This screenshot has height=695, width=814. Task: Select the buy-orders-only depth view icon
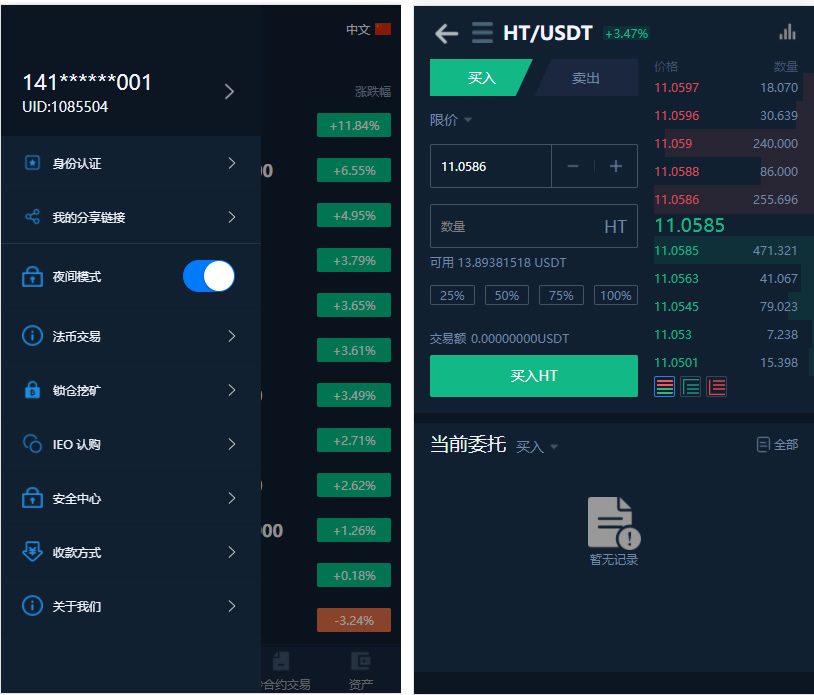coord(691,387)
